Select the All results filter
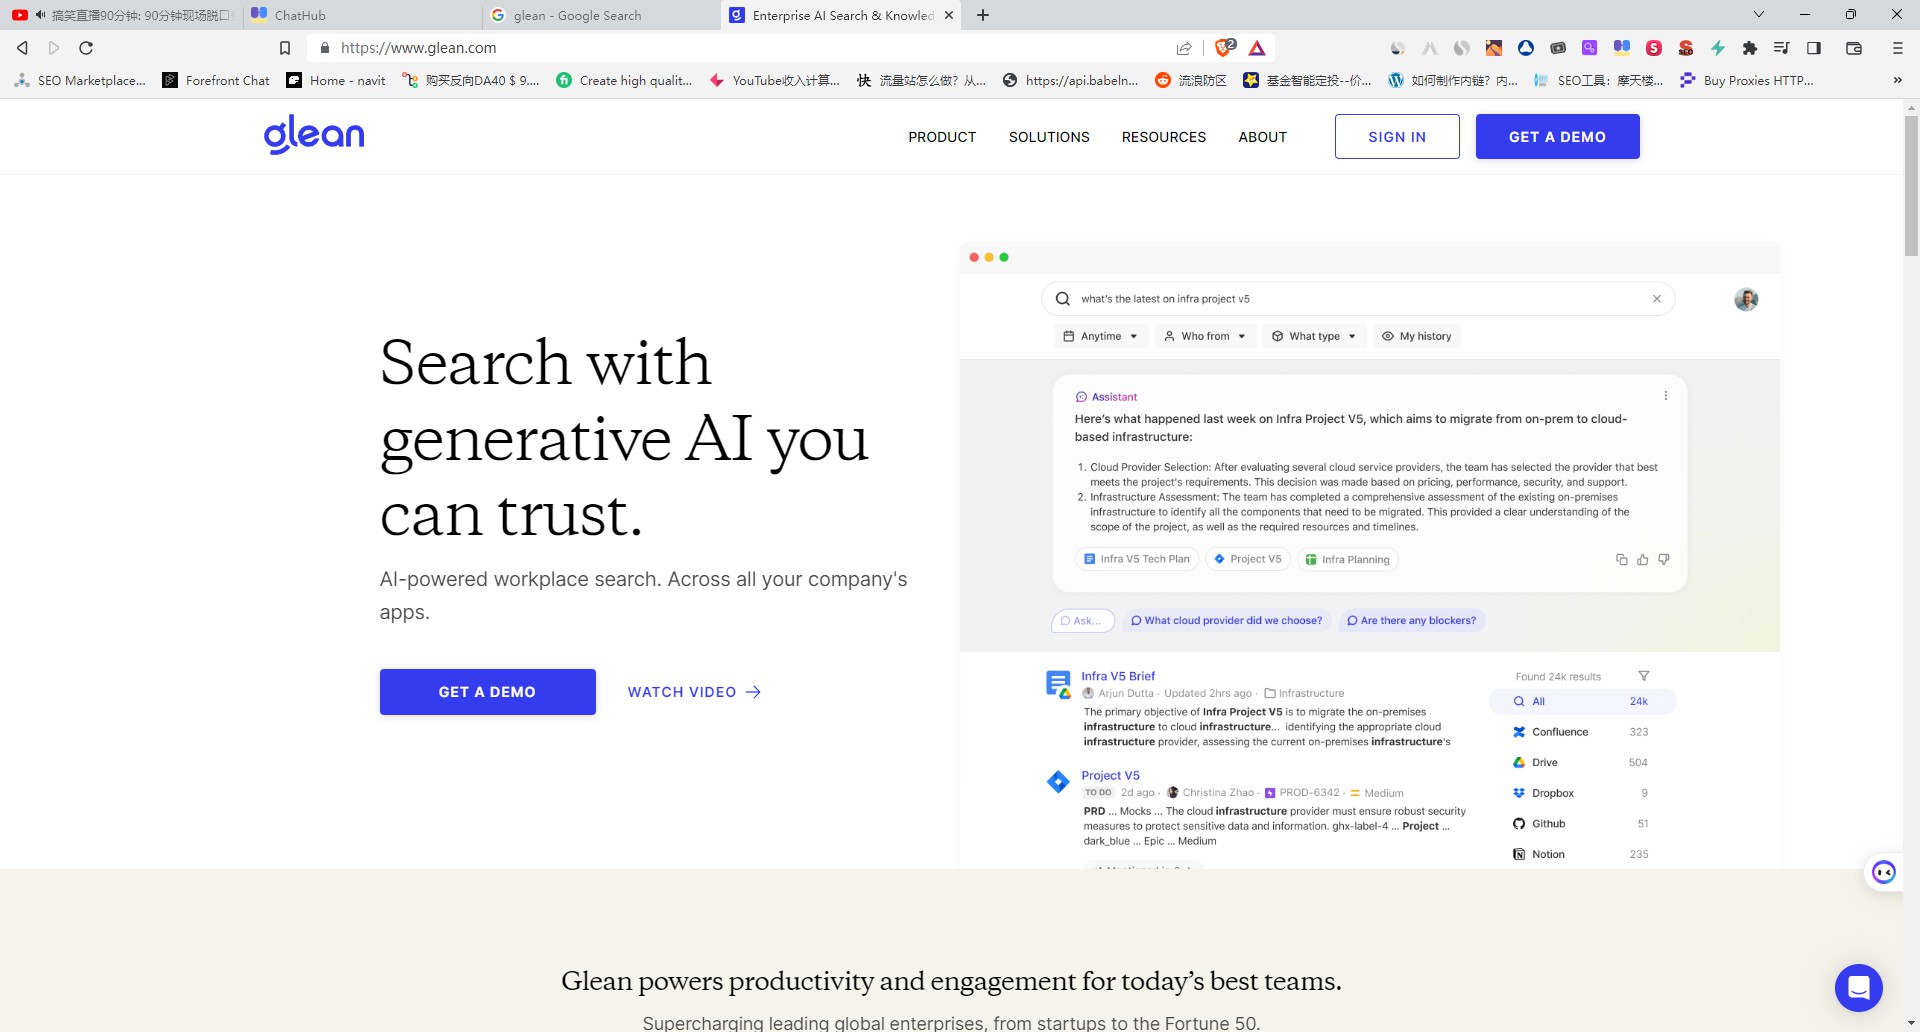 [x=1582, y=701]
